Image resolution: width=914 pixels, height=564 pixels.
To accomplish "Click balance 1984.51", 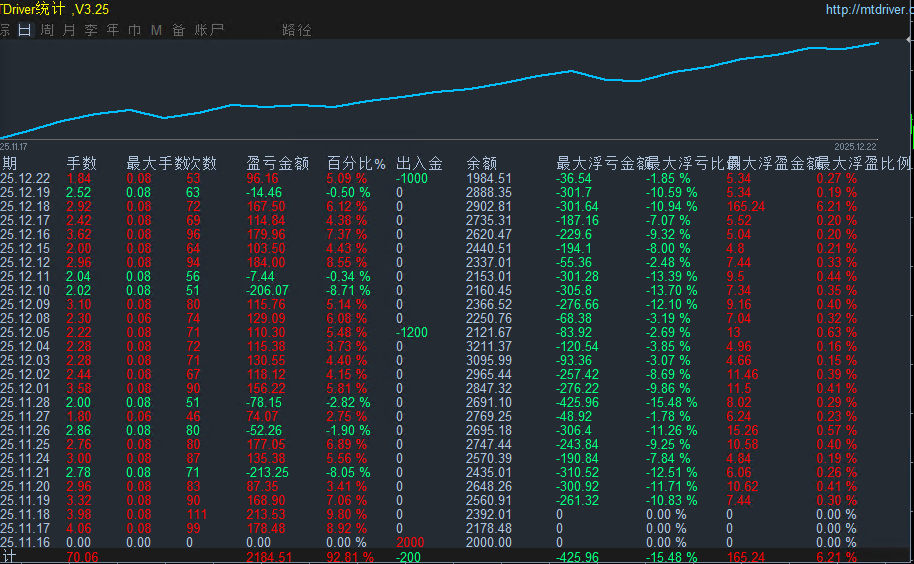I will [488, 178].
